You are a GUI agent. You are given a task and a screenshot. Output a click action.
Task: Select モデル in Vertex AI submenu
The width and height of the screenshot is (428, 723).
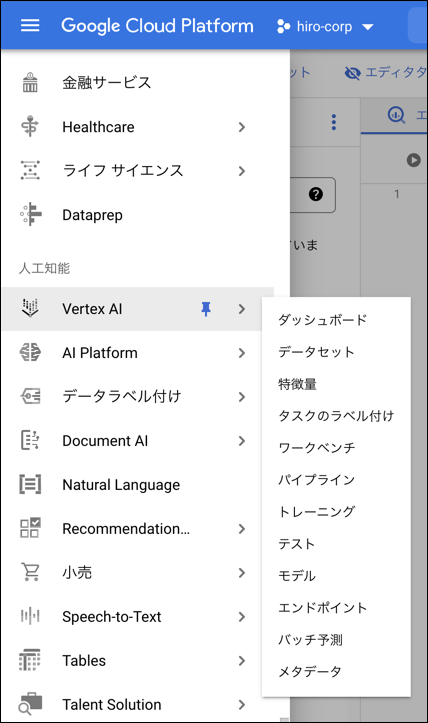[297, 575]
